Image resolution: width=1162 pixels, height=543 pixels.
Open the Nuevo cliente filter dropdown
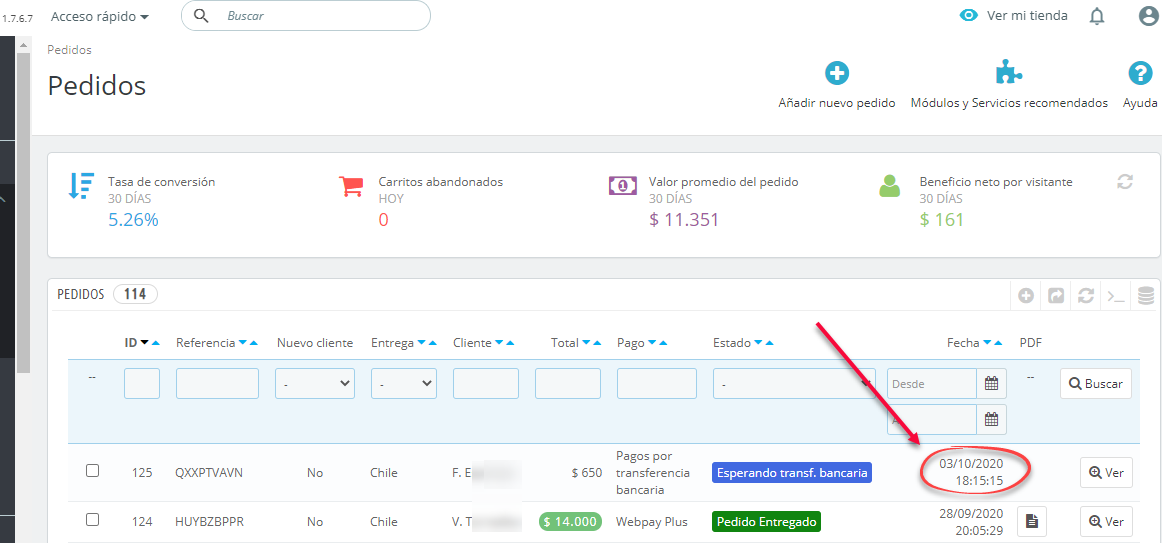pos(315,384)
